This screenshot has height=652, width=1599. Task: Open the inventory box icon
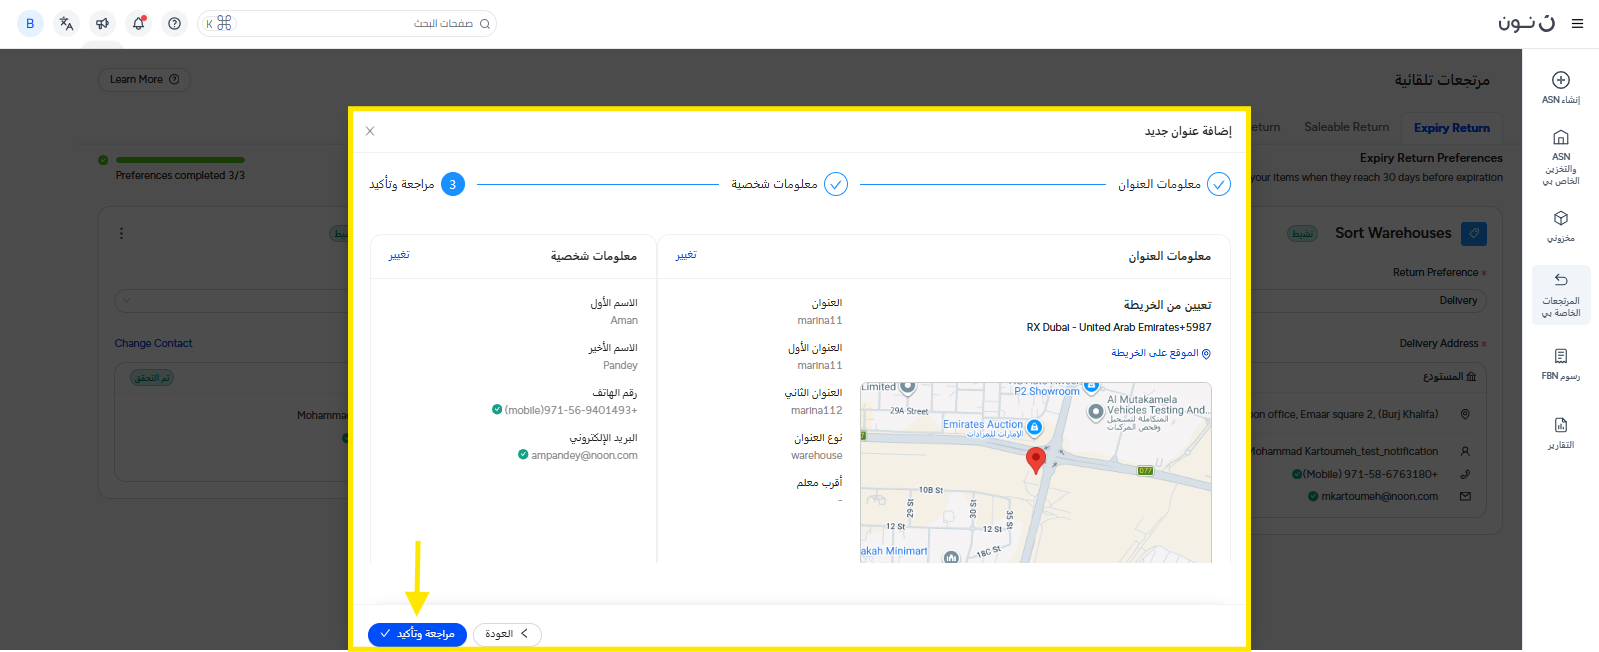[x=1560, y=218]
